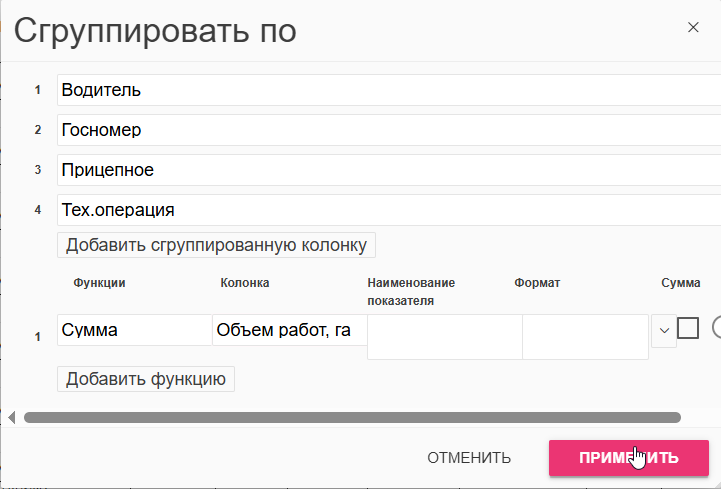Click the Объем работ, га column field
Viewport: 721px width, 489px height.
289,330
